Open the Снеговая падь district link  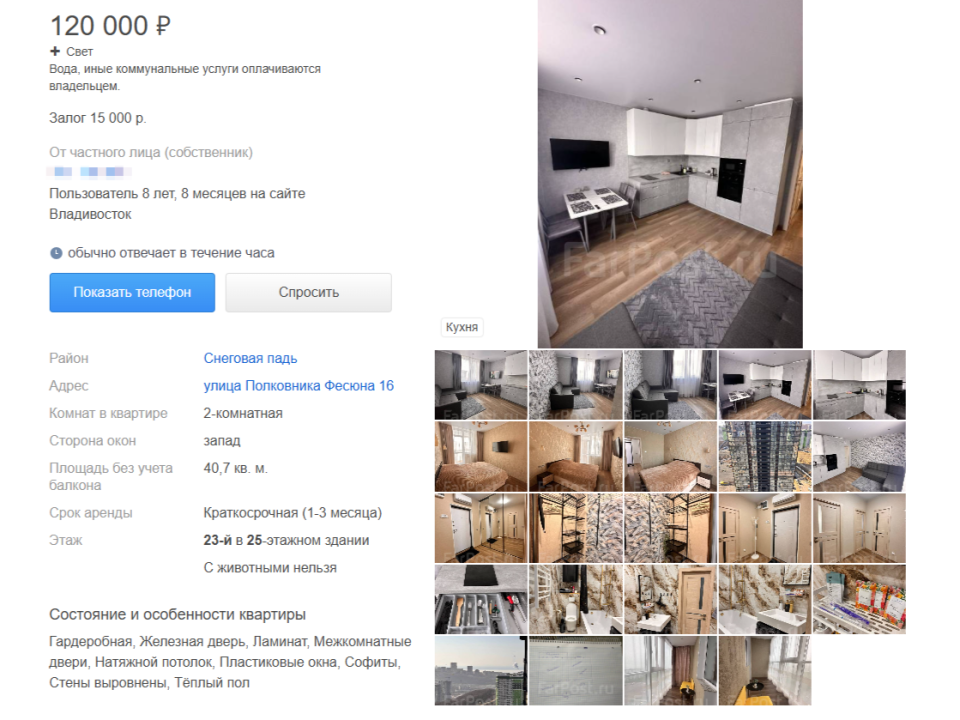tap(250, 358)
